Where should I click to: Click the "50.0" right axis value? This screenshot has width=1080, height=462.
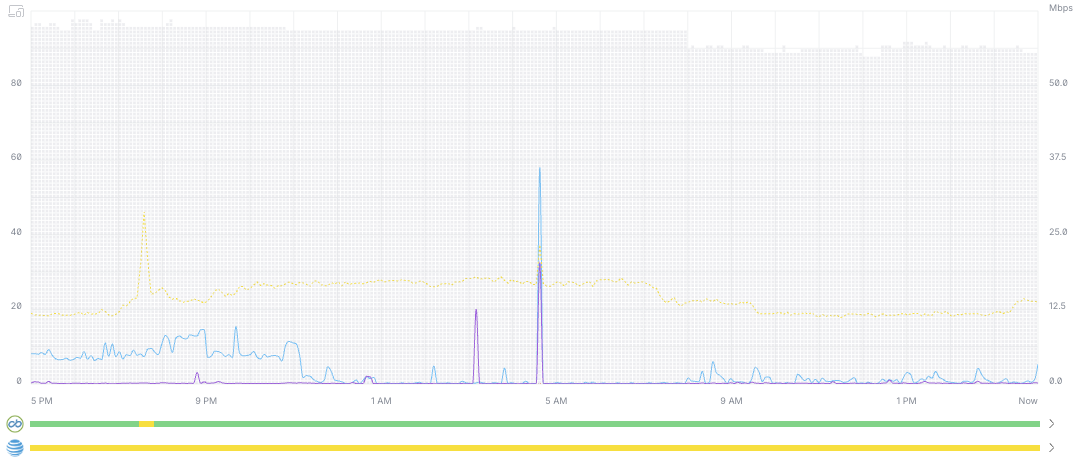click(x=1057, y=83)
